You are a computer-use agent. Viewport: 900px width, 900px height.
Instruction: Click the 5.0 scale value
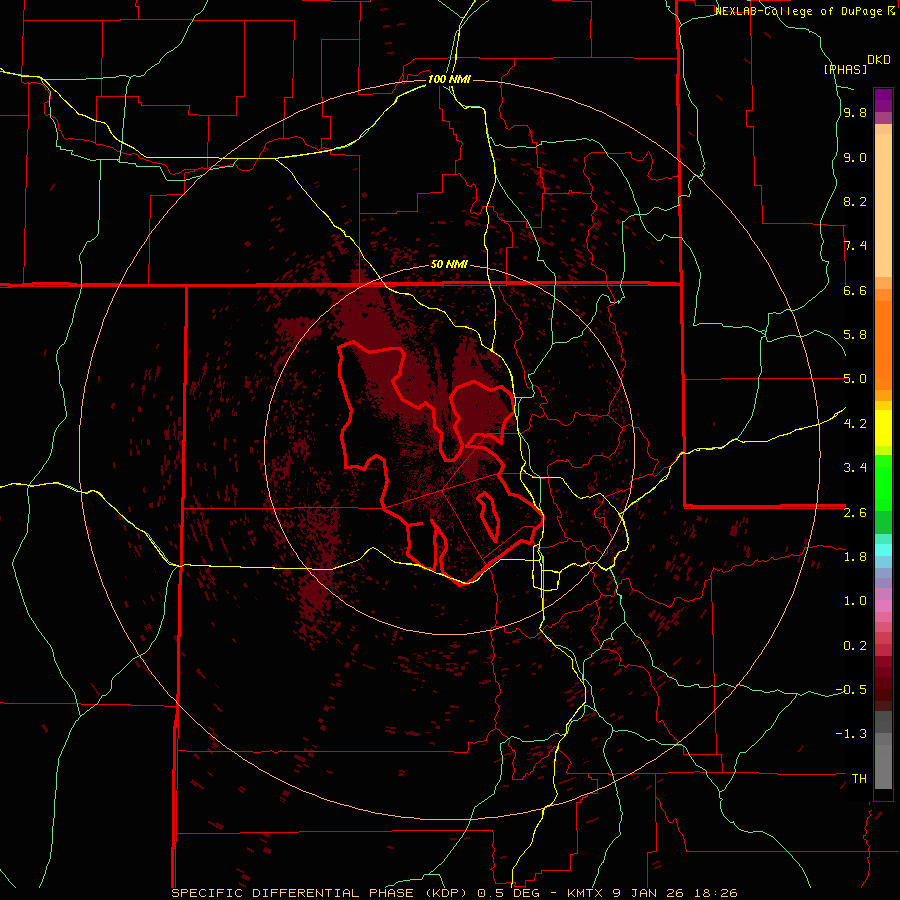[855, 379]
